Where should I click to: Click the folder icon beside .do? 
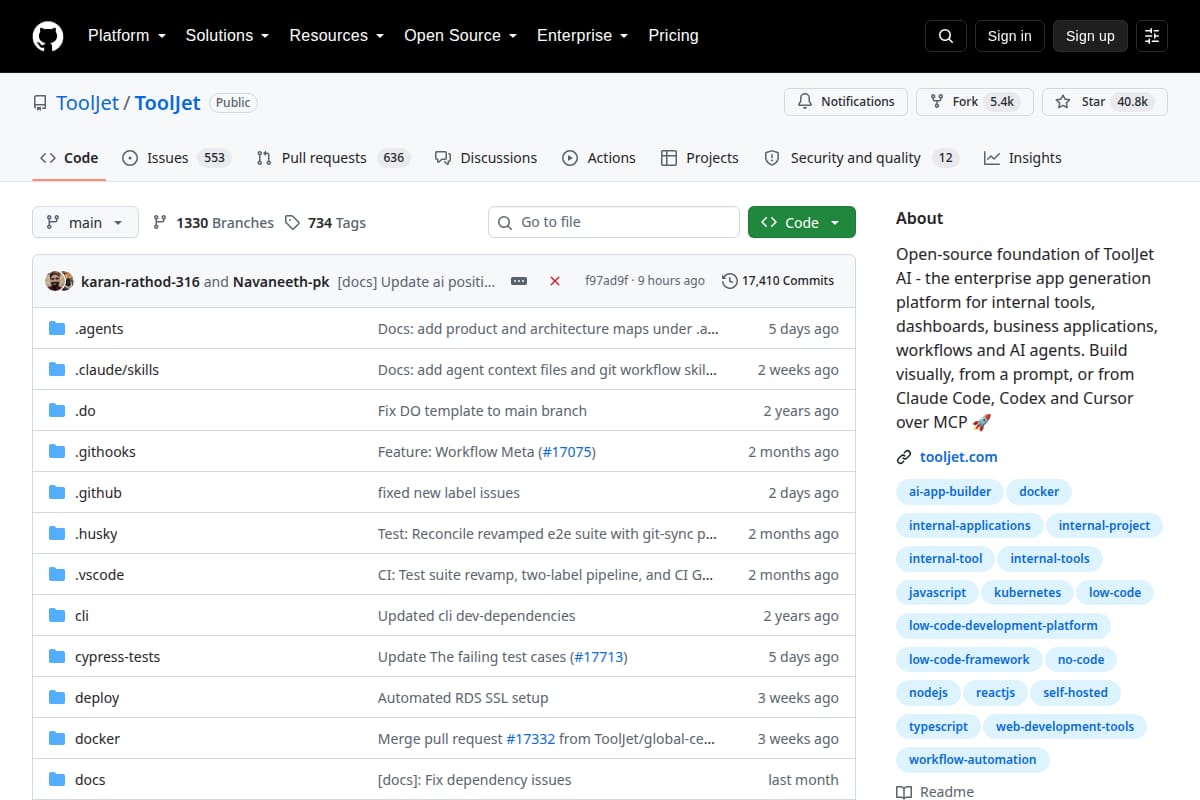(x=57, y=411)
